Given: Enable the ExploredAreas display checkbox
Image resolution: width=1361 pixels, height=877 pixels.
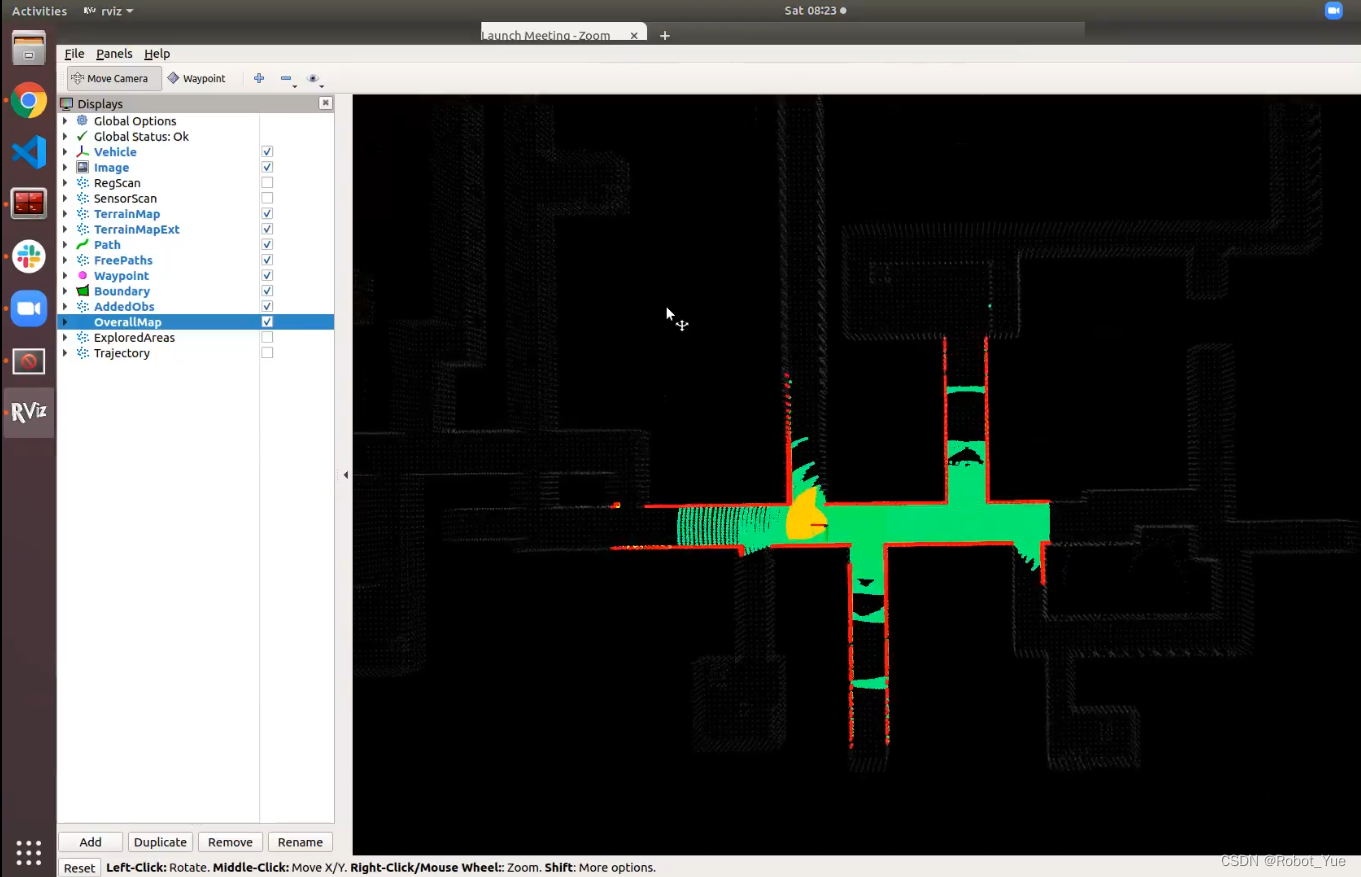Looking at the screenshot, I should (267, 338).
